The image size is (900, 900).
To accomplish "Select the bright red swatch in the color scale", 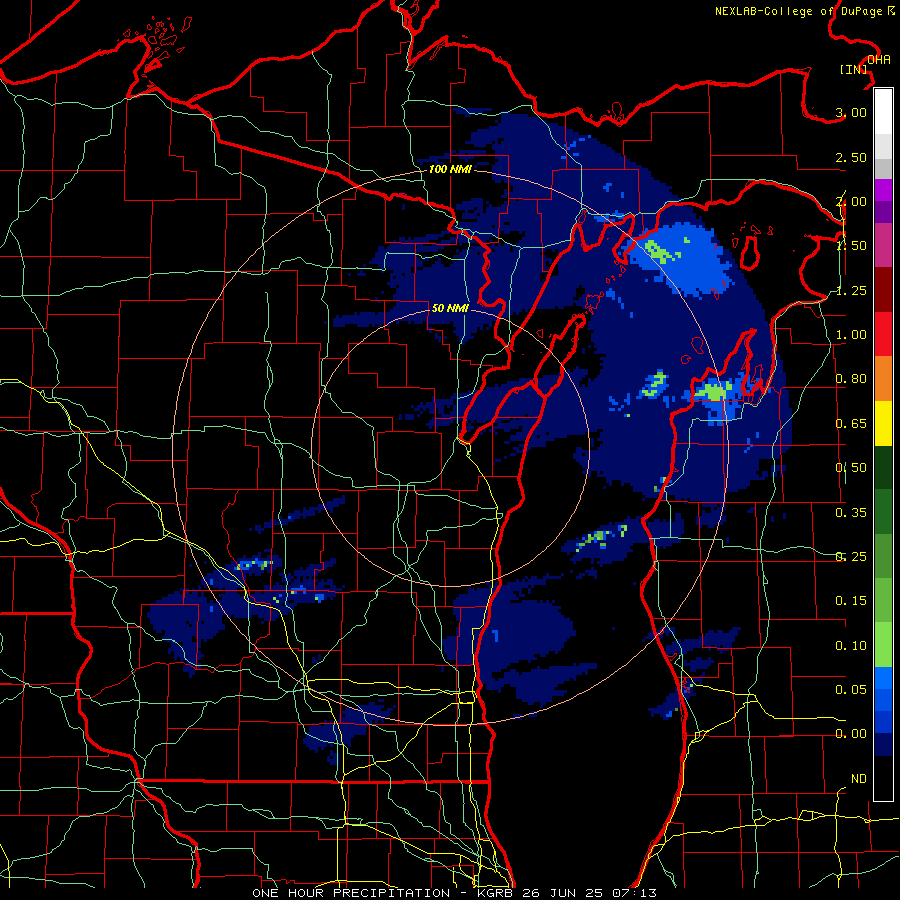I will (883, 334).
